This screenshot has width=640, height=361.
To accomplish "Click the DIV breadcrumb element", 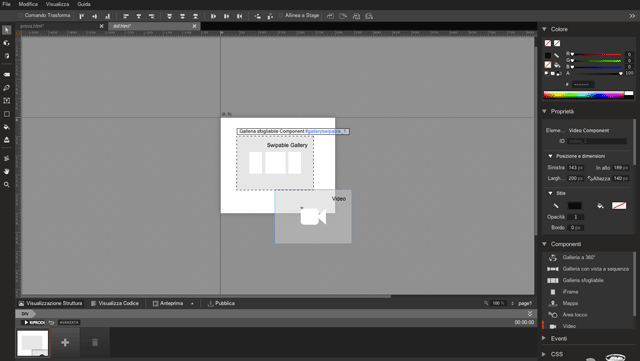I will pyautogui.click(x=25, y=314).
